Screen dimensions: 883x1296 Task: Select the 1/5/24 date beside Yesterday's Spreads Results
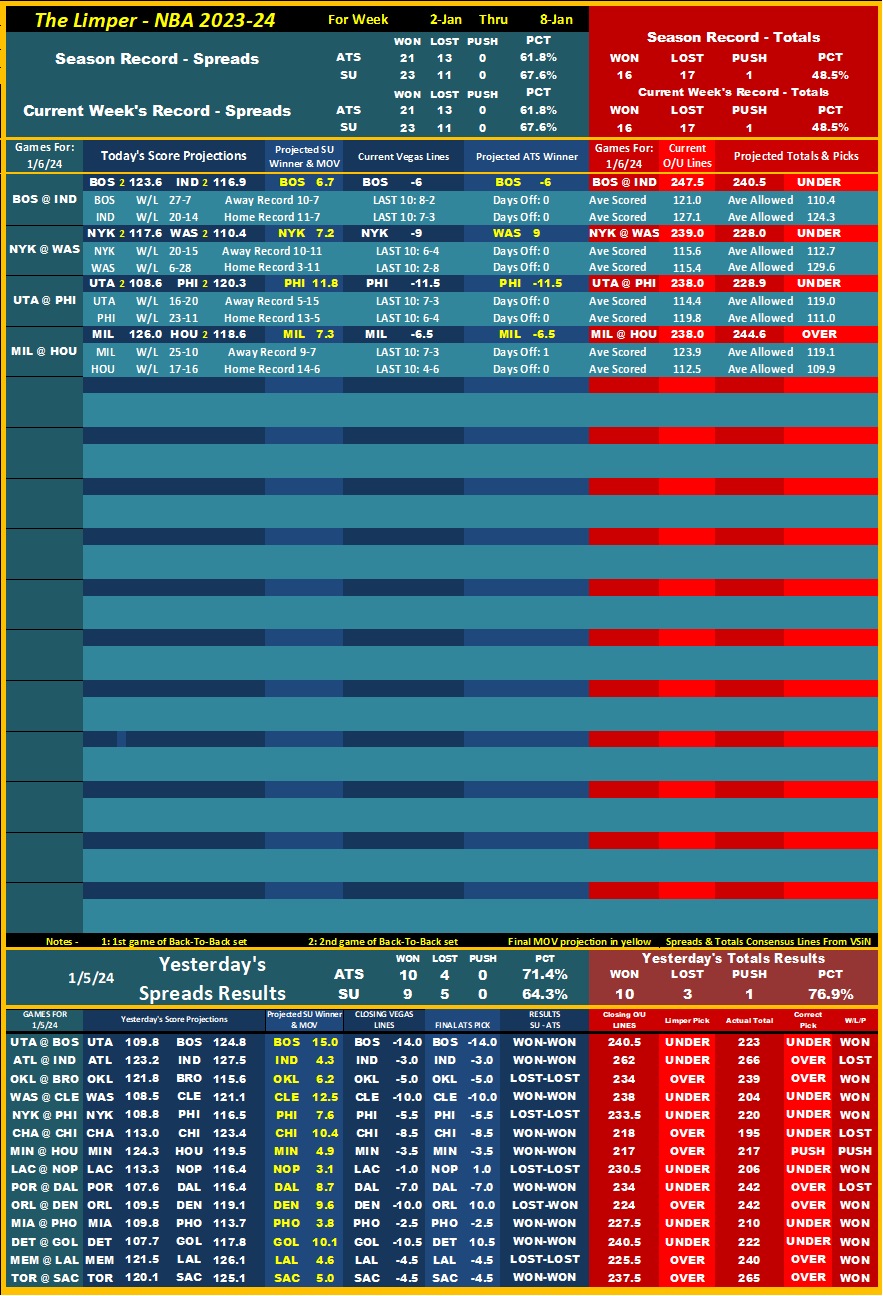[x=89, y=976]
